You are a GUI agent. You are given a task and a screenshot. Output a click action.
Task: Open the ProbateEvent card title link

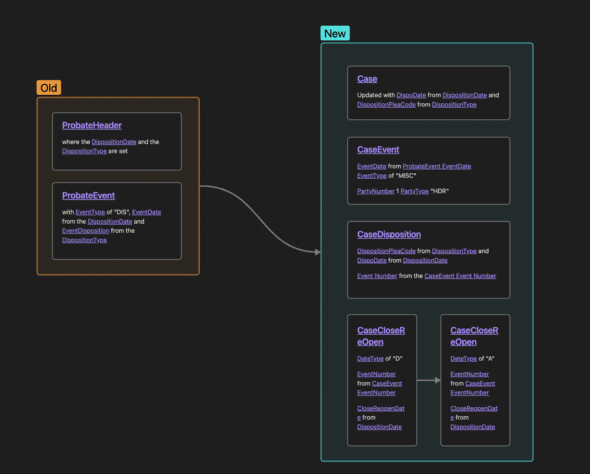coord(88,196)
